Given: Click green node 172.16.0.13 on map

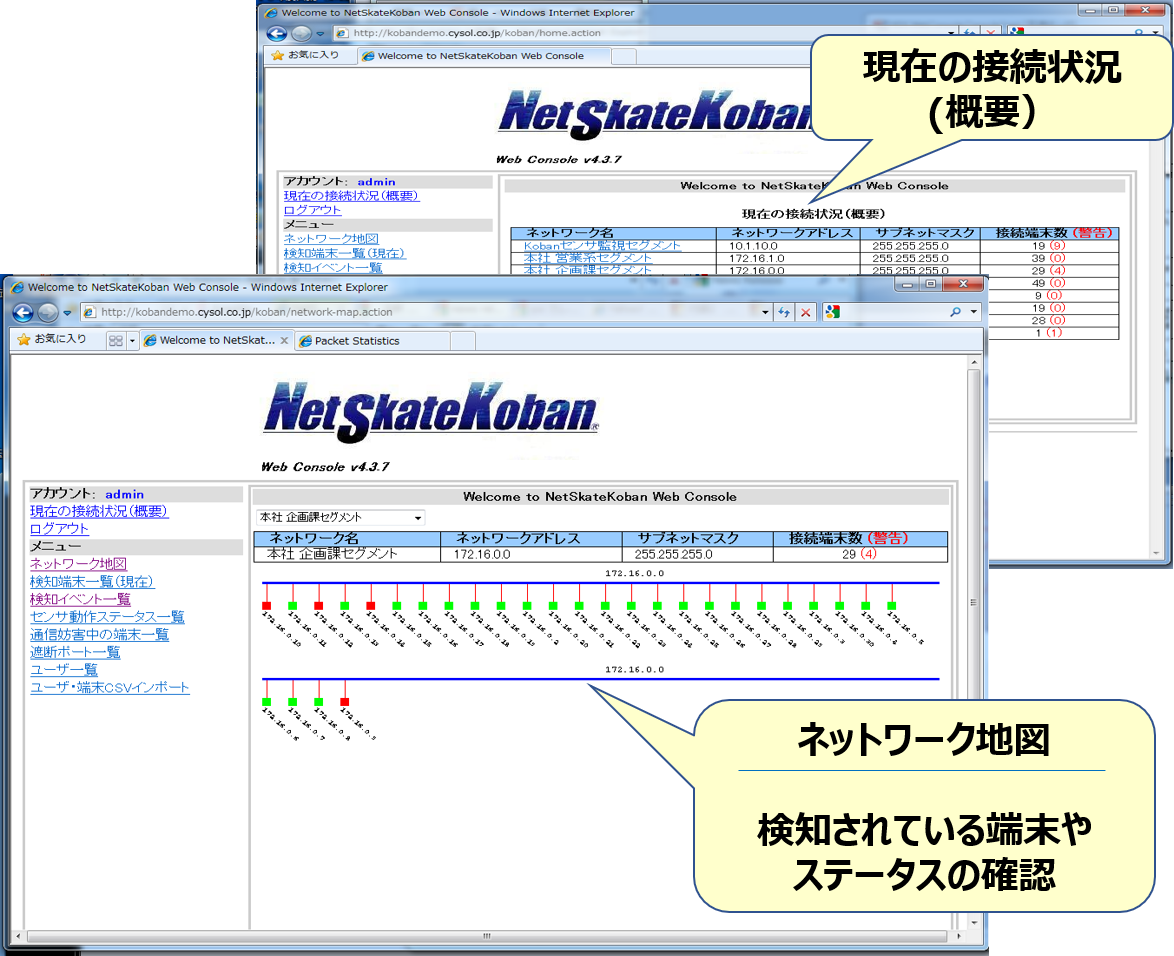Looking at the screenshot, I should click(x=344, y=606).
